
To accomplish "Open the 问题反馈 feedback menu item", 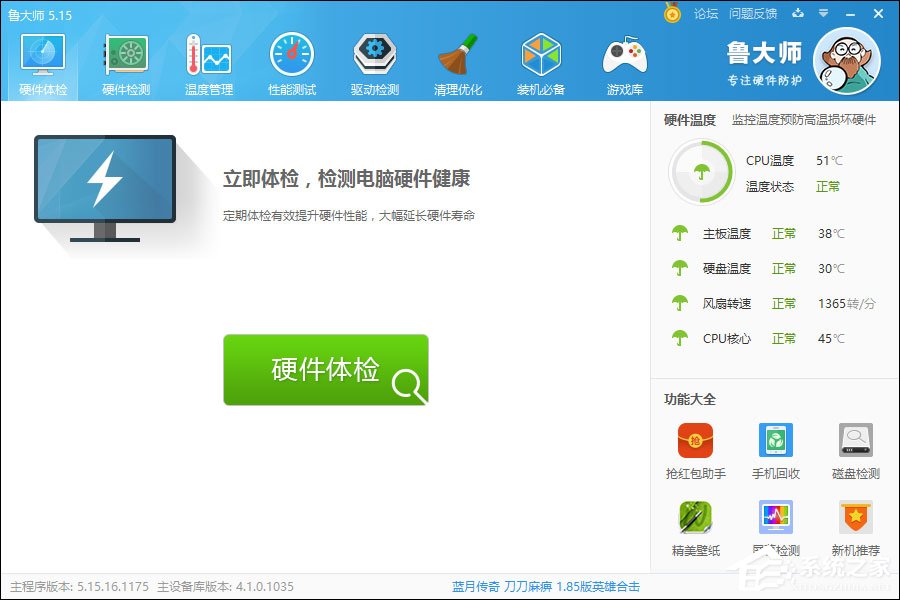I will tap(751, 14).
